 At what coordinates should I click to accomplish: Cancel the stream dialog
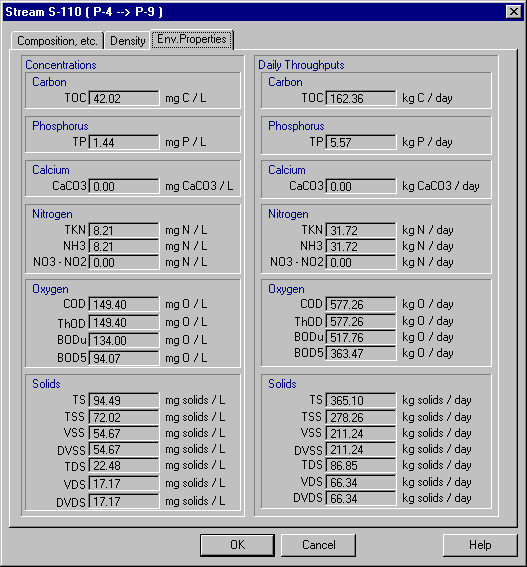point(318,545)
